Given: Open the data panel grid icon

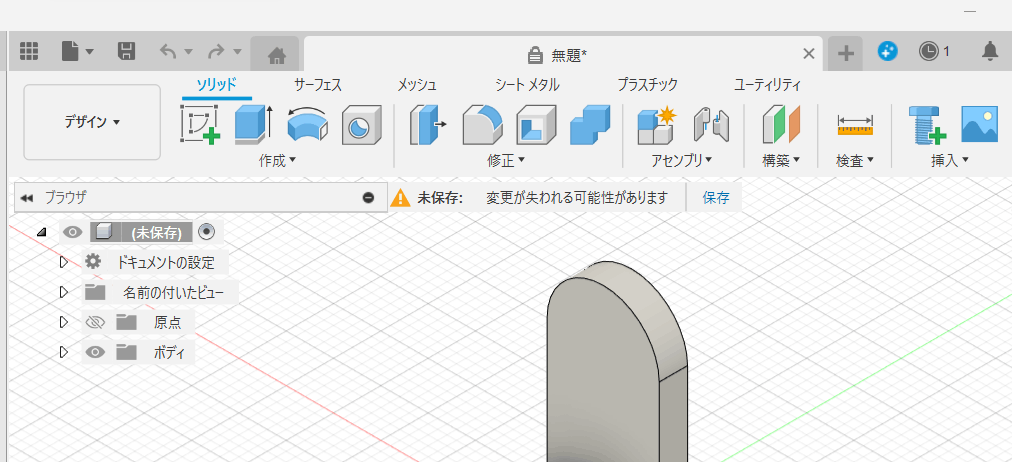Looking at the screenshot, I should [28, 51].
